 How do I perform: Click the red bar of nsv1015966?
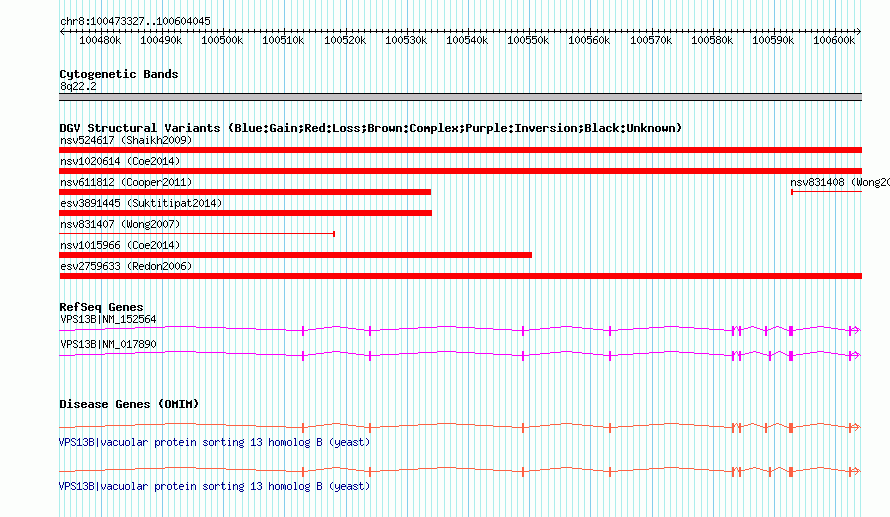point(296,255)
